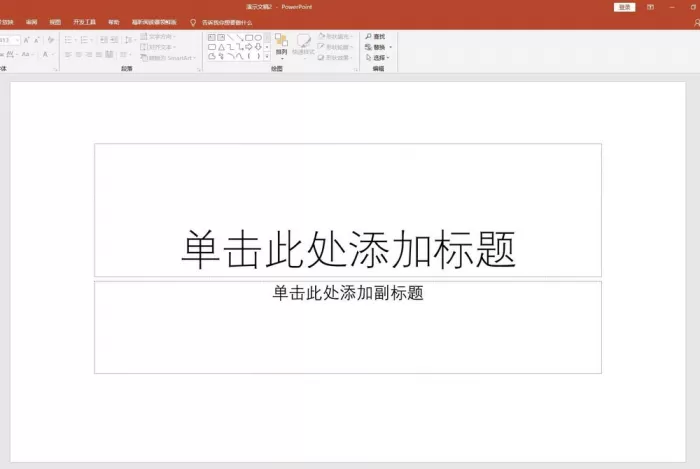Image resolution: width=700 pixels, height=469 pixels.
Task: Pick the right brace shape
Action: pos(258,56)
